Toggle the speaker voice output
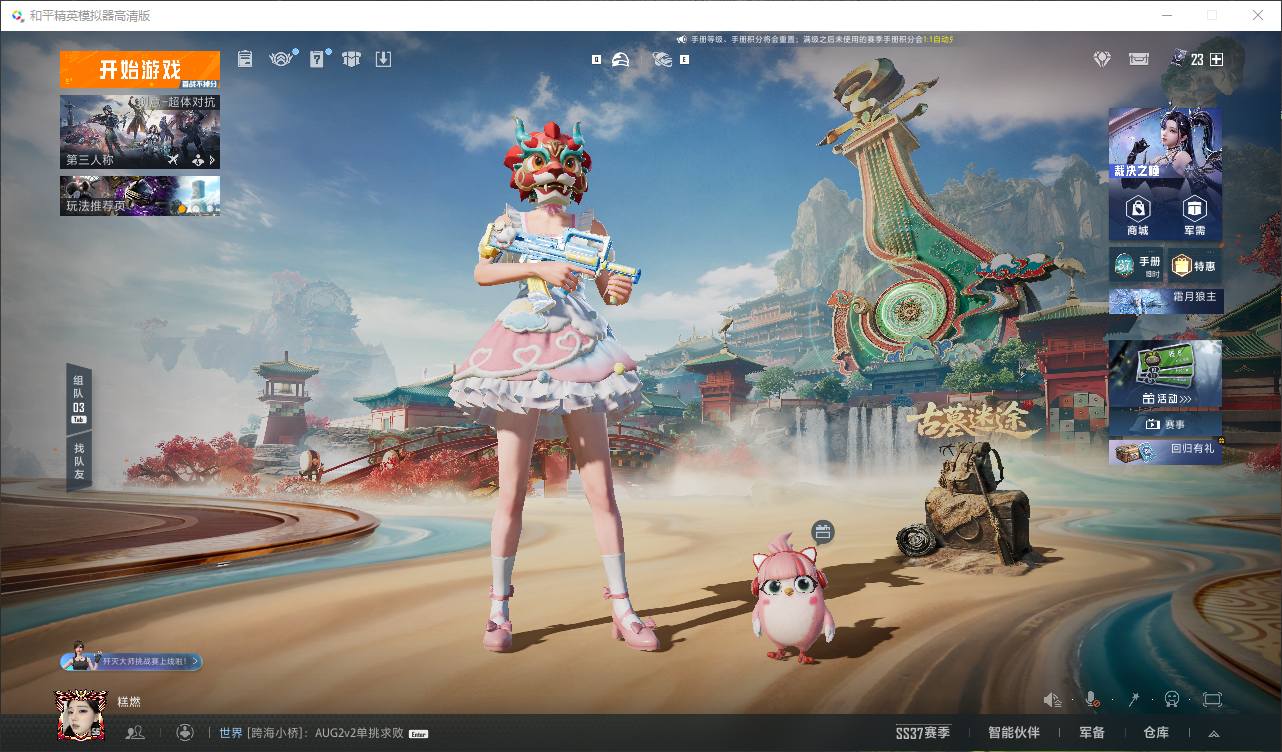This screenshot has width=1282, height=752. point(1052,699)
